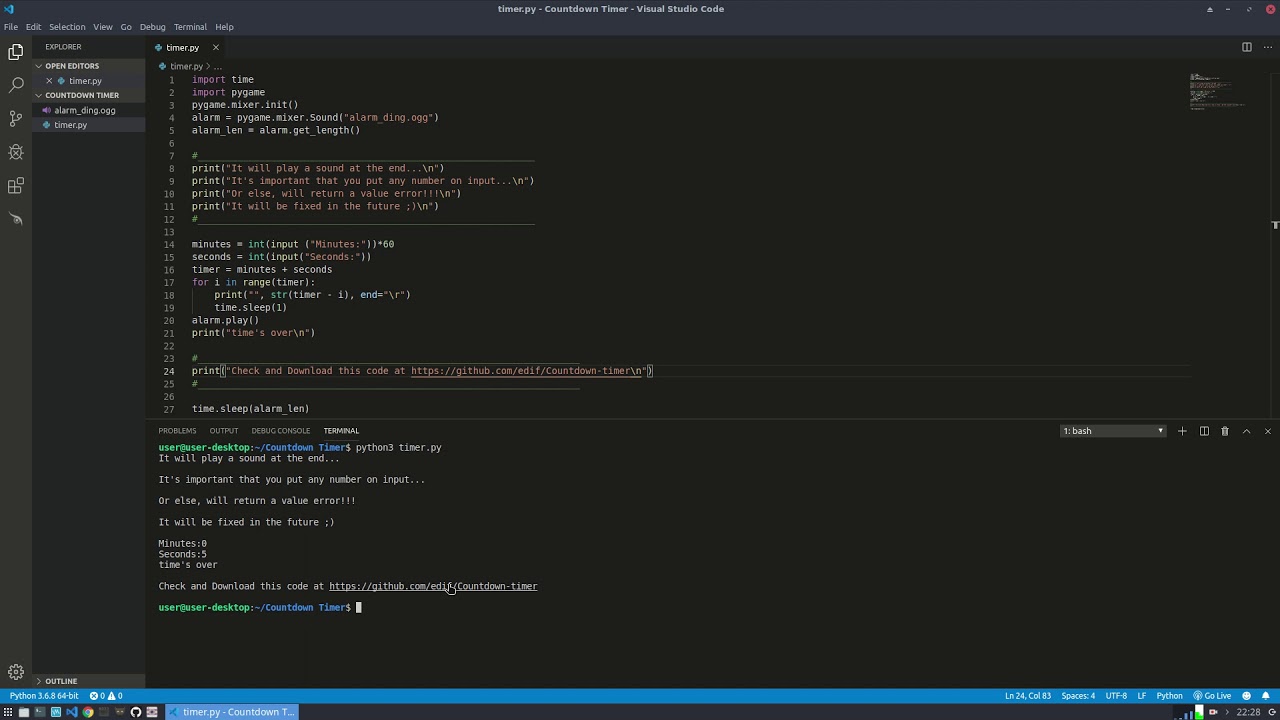Open the Debug menu

153,27
